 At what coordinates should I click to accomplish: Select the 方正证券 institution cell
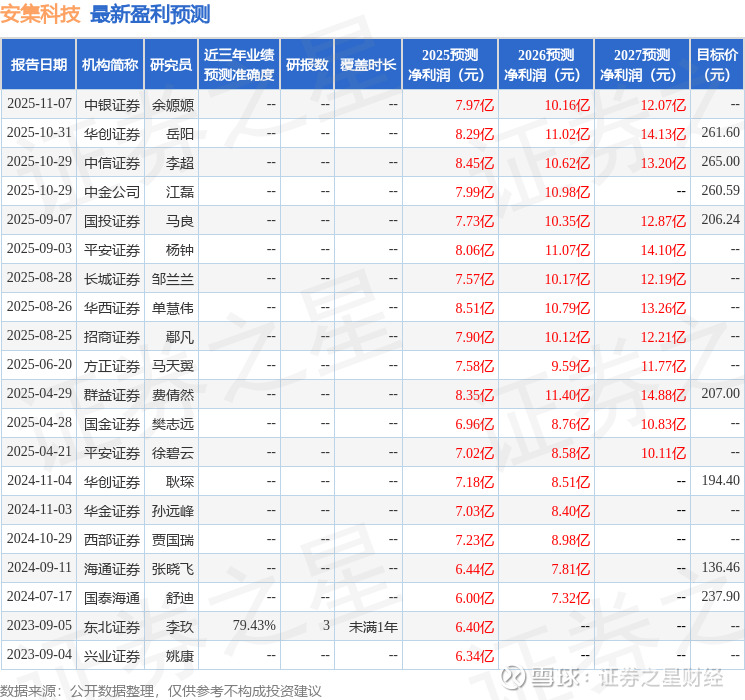(x=112, y=365)
